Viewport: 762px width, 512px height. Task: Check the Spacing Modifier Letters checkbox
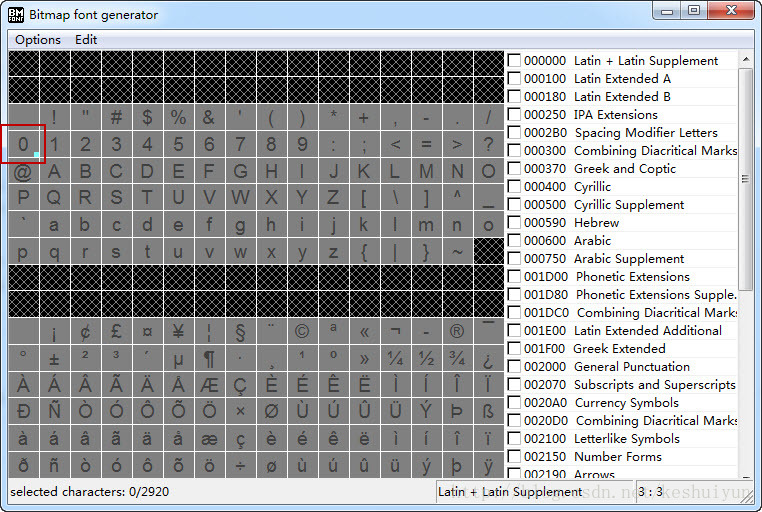(x=514, y=133)
